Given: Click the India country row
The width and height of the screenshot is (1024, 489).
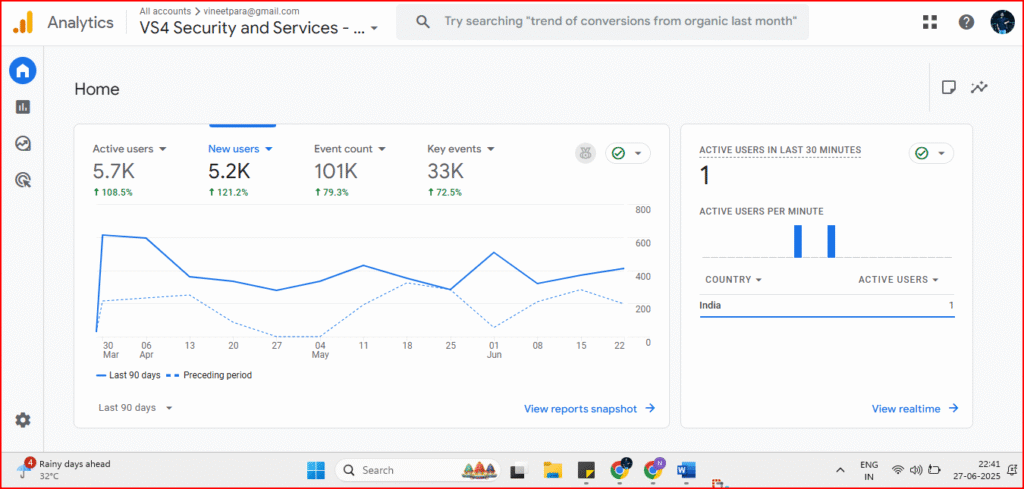Looking at the screenshot, I should click(827, 306).
